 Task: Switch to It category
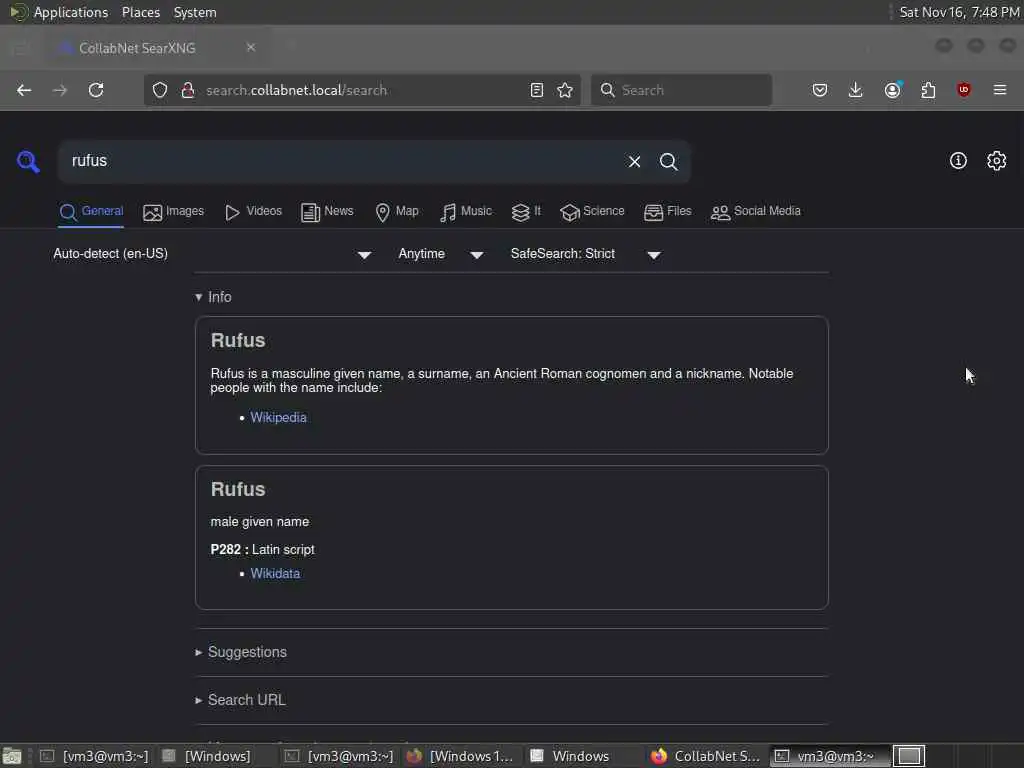[x=526, y=212]
